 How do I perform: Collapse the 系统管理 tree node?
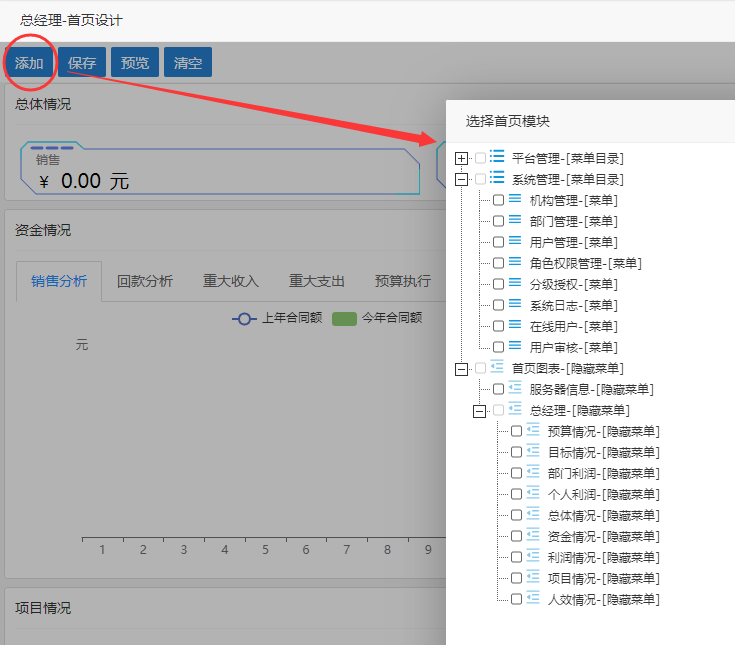click(461, 179)
